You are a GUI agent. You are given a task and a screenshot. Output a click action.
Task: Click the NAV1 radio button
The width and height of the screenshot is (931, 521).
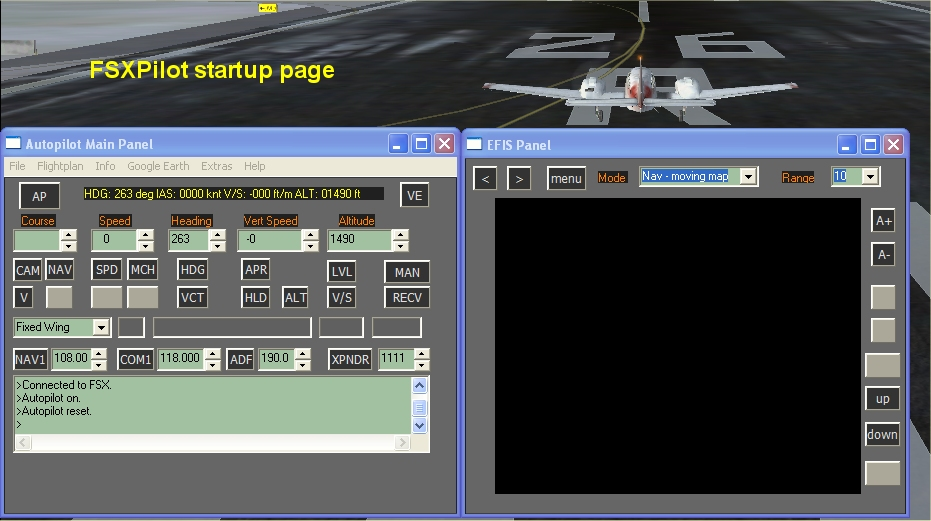pos(30,359)
